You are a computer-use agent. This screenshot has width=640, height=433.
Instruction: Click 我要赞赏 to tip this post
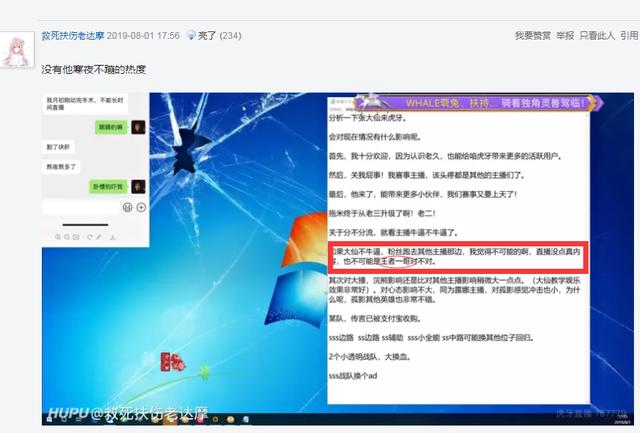[x=532, y=36]
